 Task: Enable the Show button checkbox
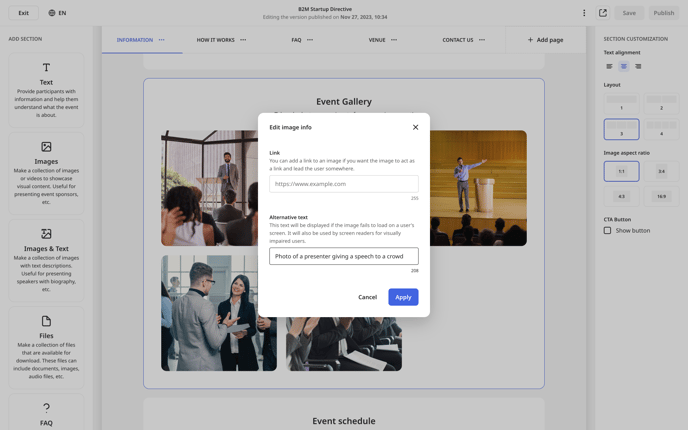coord(607,230)
